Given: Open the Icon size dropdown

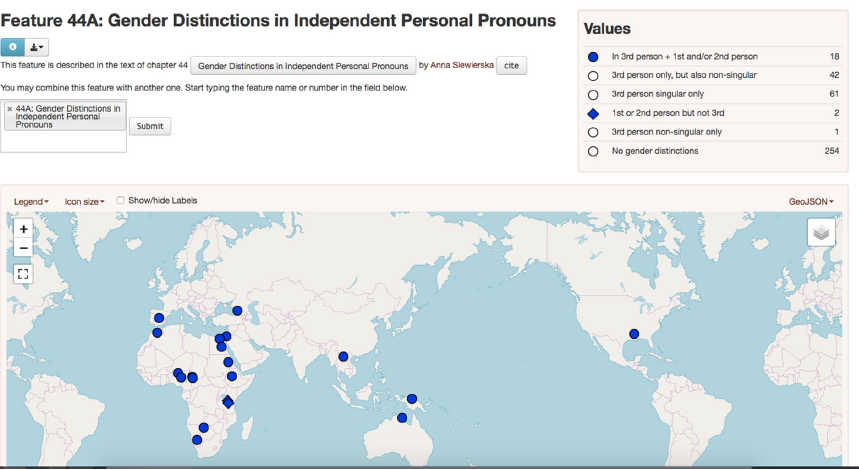Looking at the screenshot, I should [x=84, y=201].
